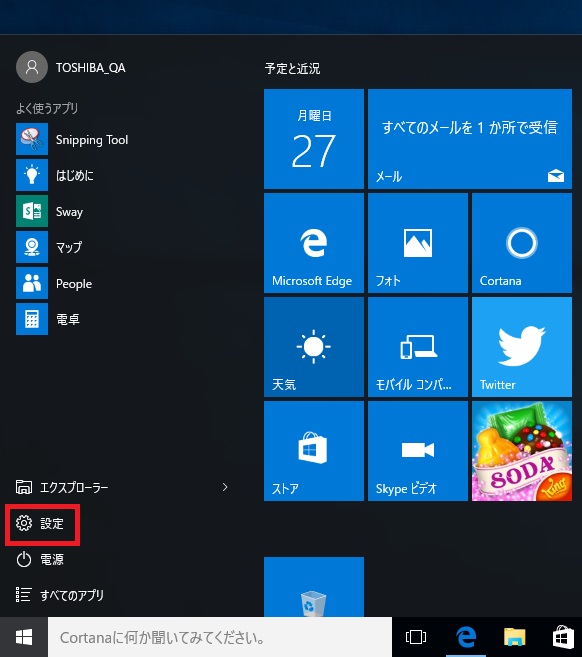Open the Skype ビデオ tile
The image size is (582, 657).
pos(418,450)
